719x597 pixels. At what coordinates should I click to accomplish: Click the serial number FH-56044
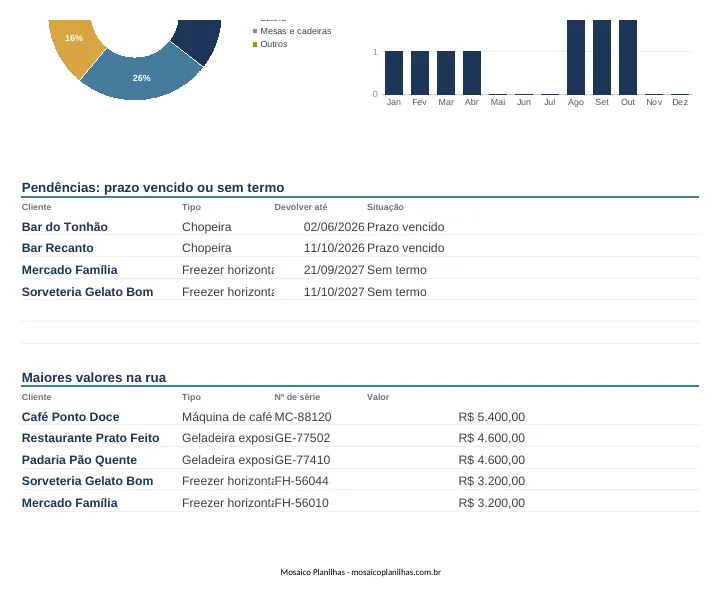click(x=301, y=481)
